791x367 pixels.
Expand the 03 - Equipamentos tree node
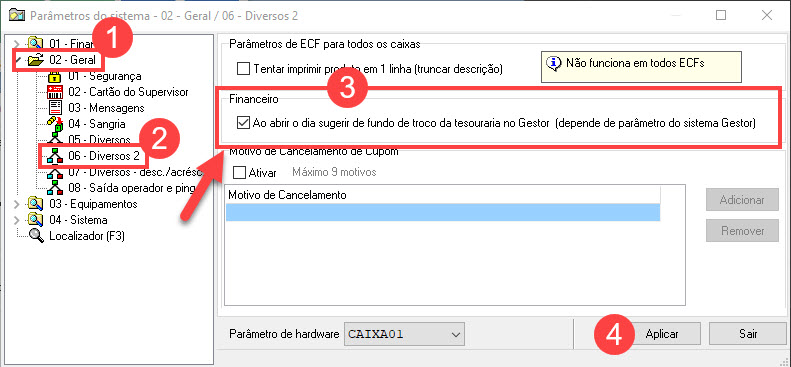point(18,205)
